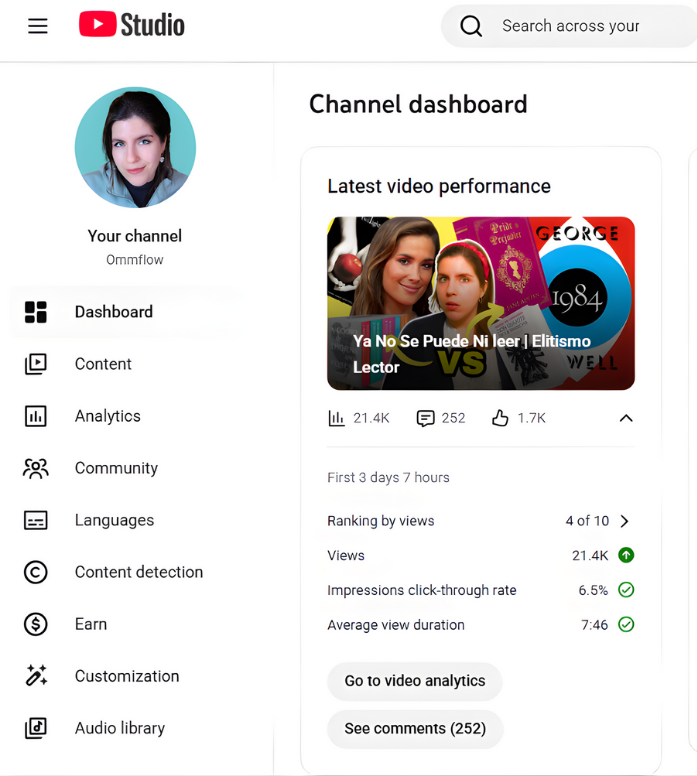The image size is (697, 776).
Task: Open the hamburger navigation menu
Action: pos(38,26)
